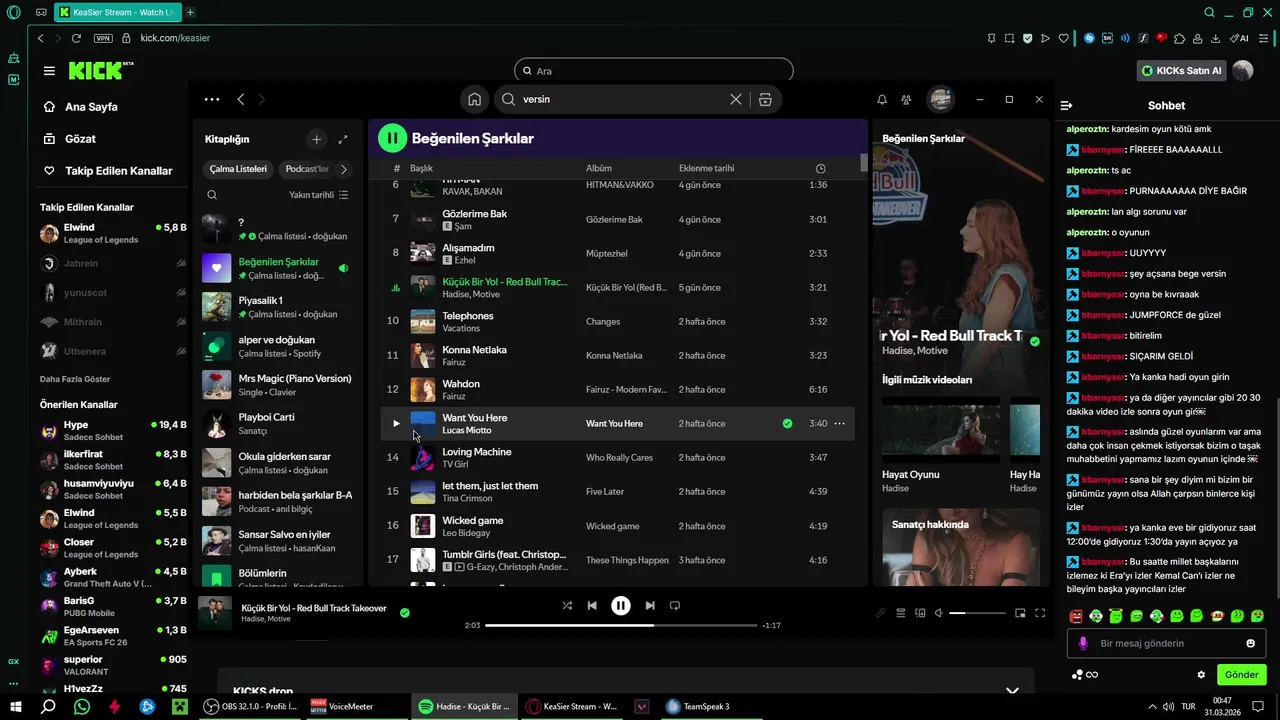Focus the Kick Ara search box
Screen dimensions: 1280x720
click(654, 71)
